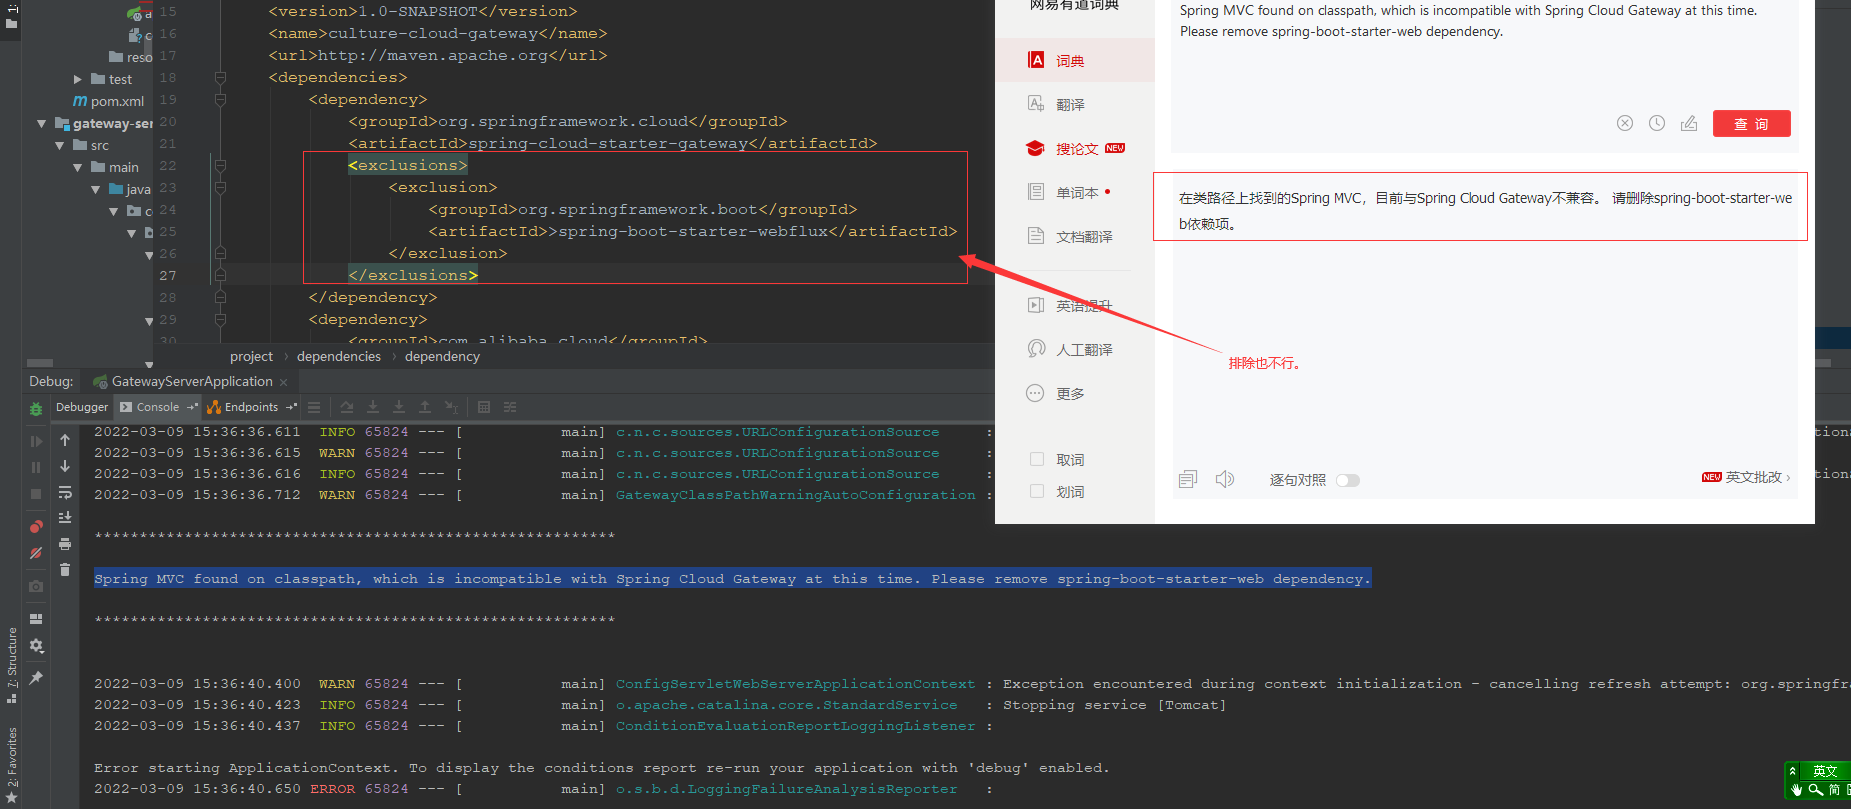Image resolution: width=1851 pixels, height=809 pixels.
Task: Close the GatewayServerApplication debug tab
Action: 284,382
